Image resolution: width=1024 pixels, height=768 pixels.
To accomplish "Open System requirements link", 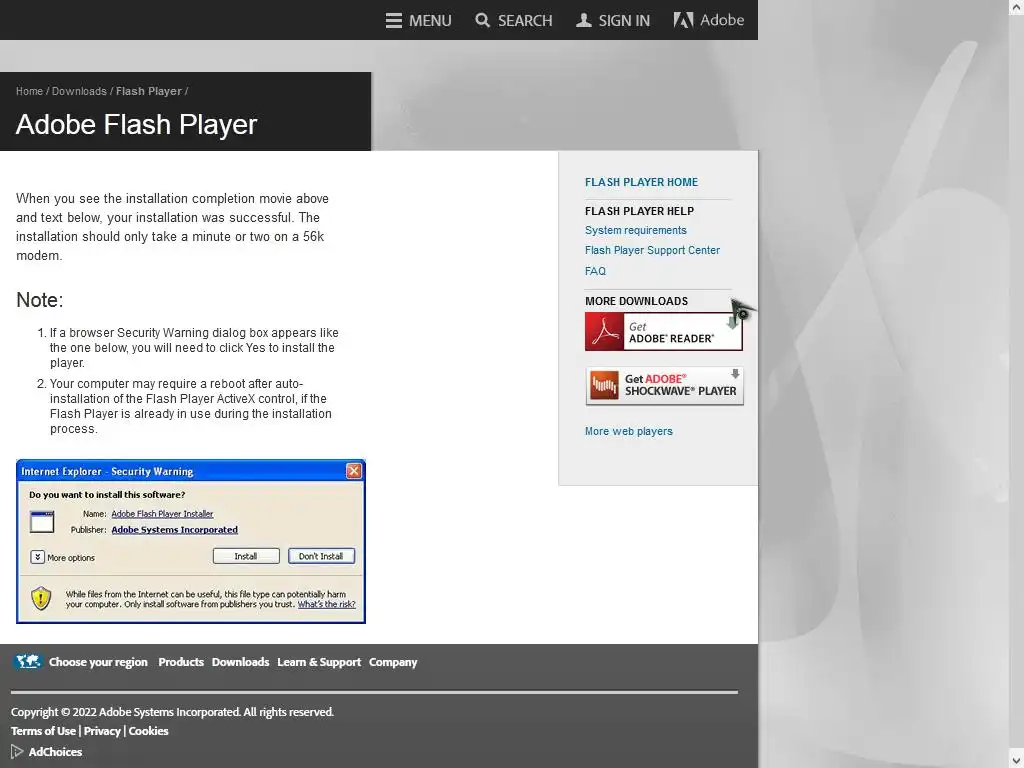I will tap(635, 231).
